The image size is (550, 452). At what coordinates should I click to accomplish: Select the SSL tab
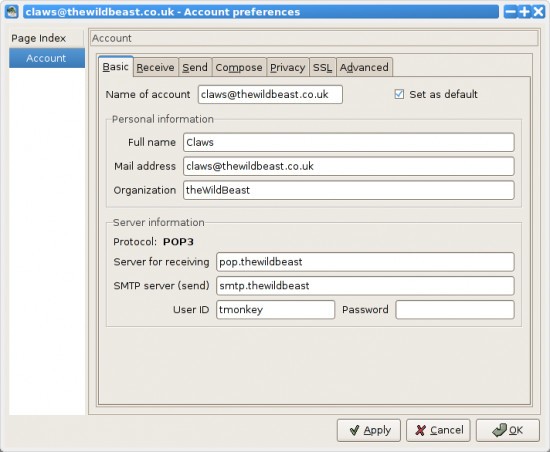322,67
